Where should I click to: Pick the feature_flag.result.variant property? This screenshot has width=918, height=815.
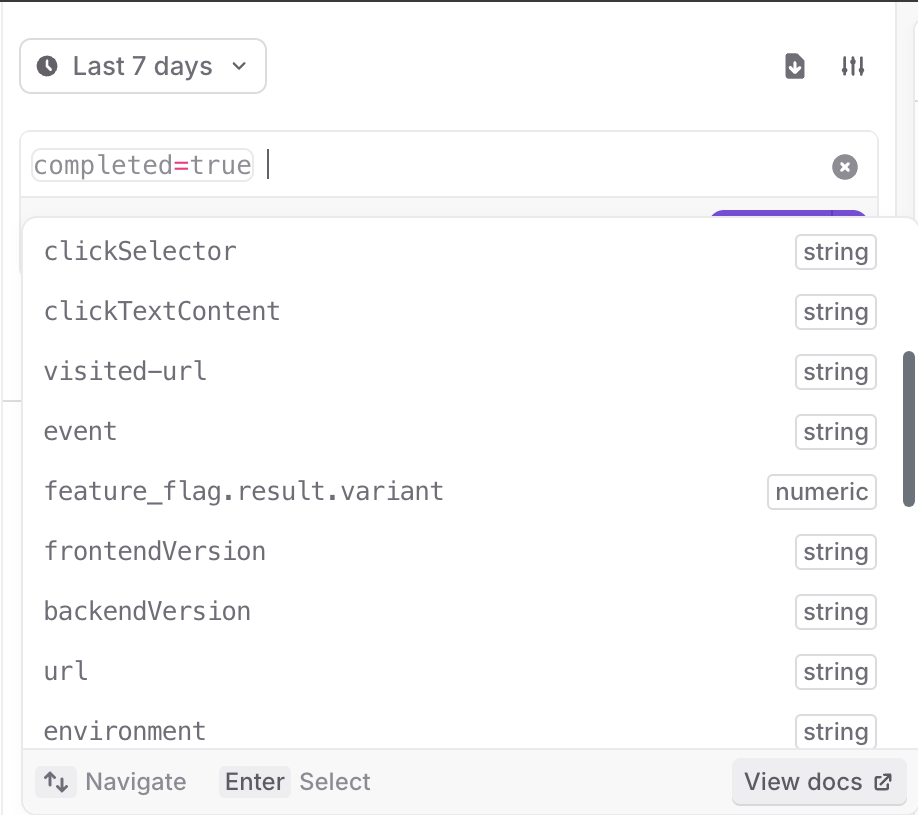(x=243, y=492)
